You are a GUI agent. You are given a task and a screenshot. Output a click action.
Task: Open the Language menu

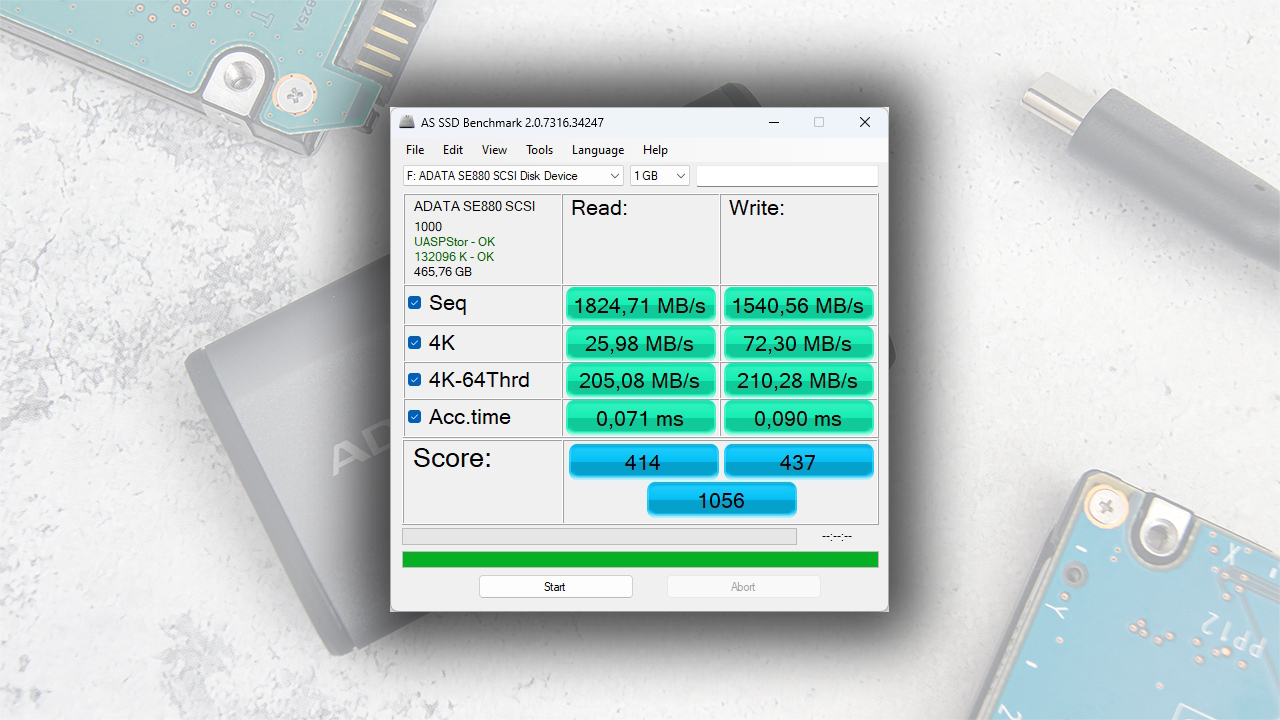click(598, 150)
